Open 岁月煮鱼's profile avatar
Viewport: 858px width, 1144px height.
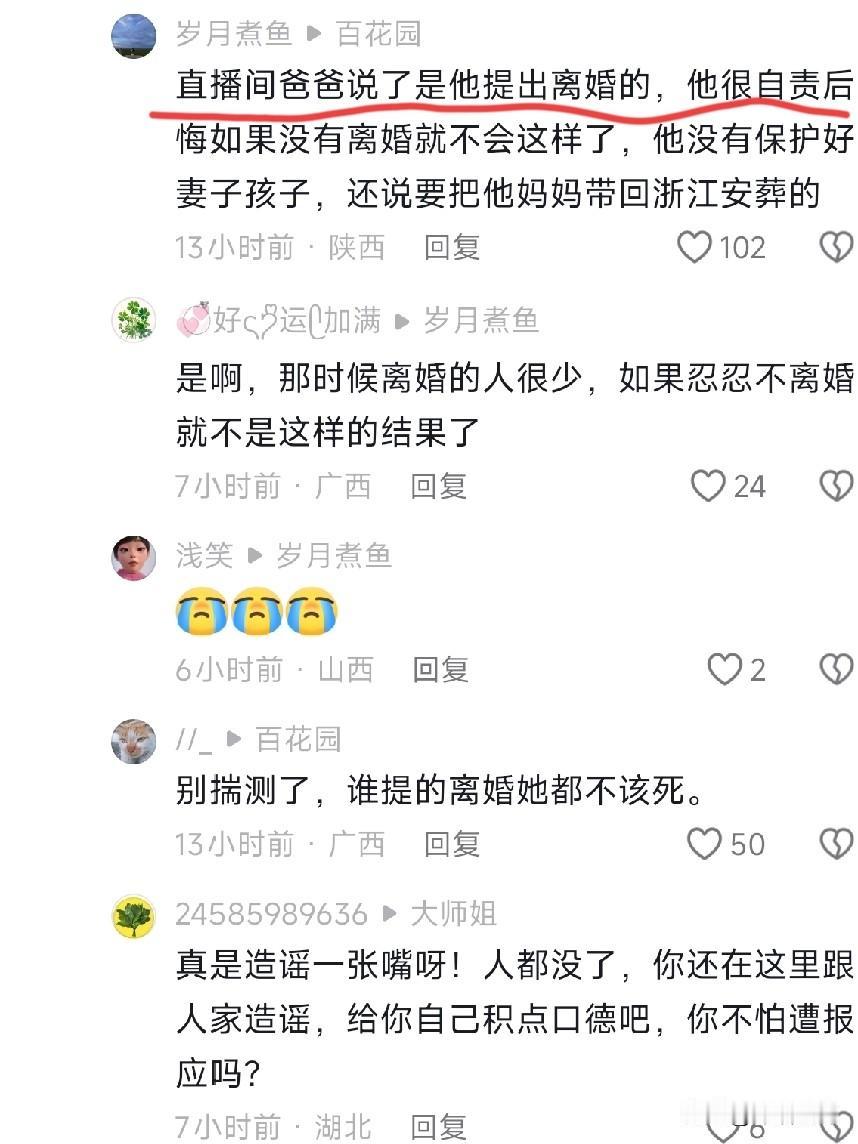134,35
